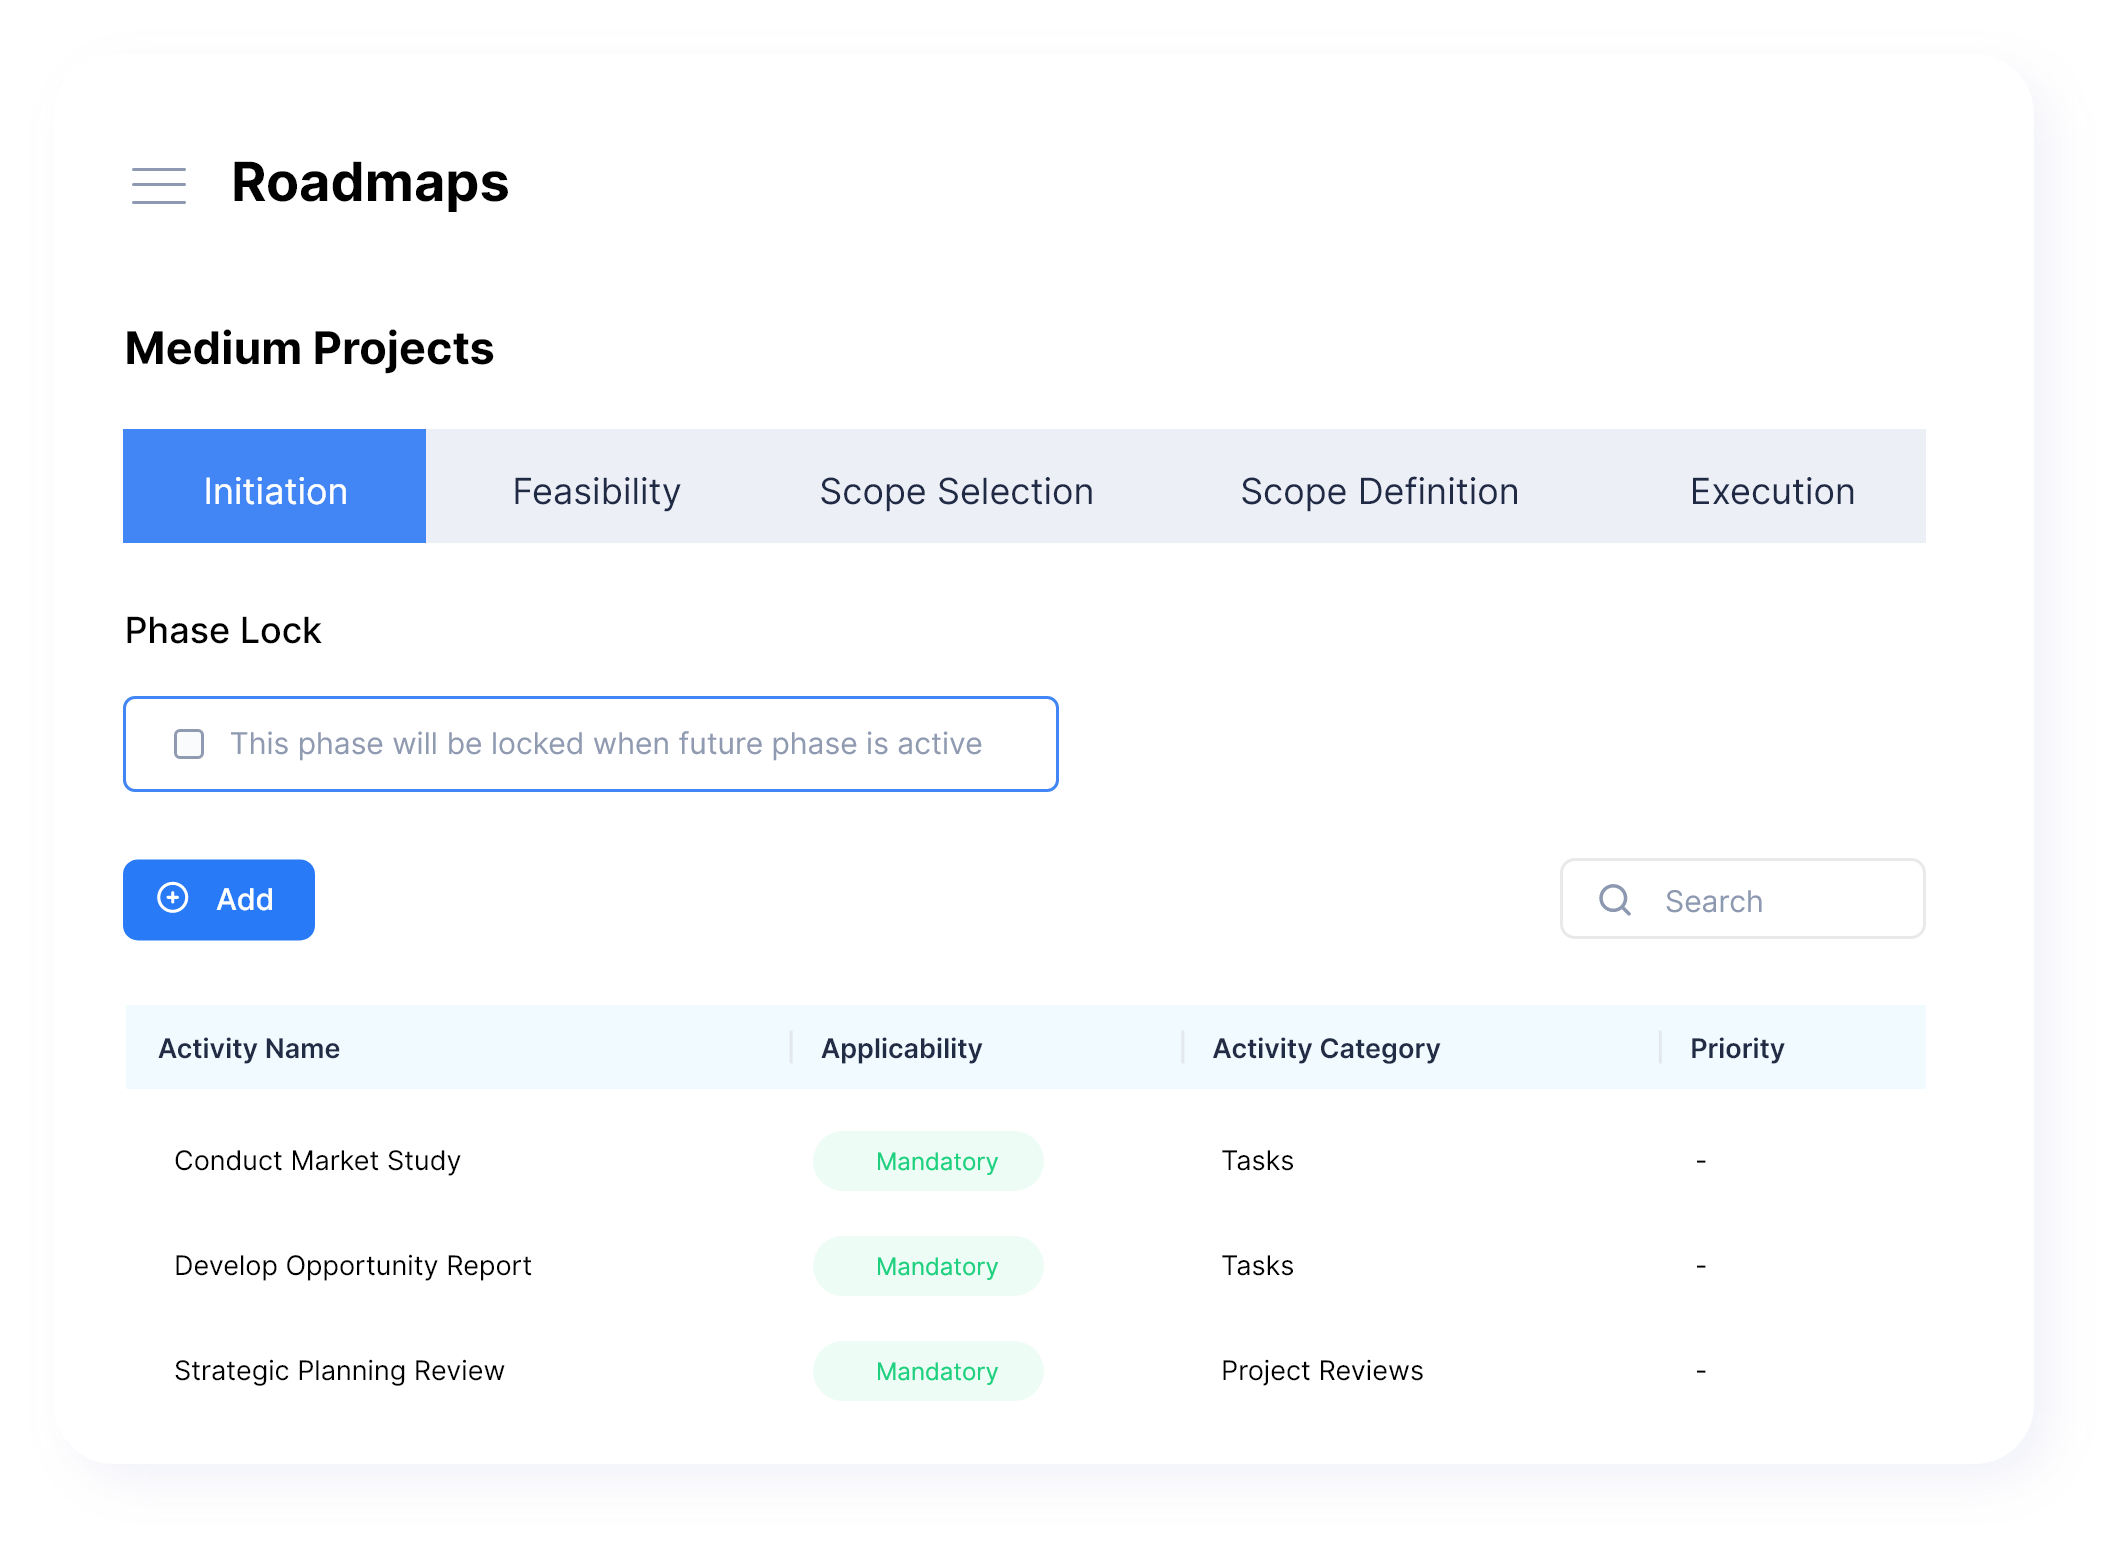Switch to the Feasibility tab
Screen dimensions: 2124x1554
(x=596, y=491)
